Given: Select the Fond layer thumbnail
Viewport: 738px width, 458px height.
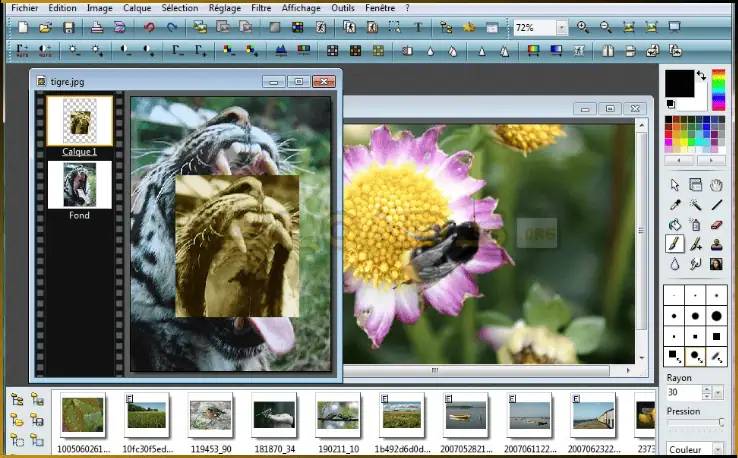Looking at the screenshot, I should coord(80,185).
